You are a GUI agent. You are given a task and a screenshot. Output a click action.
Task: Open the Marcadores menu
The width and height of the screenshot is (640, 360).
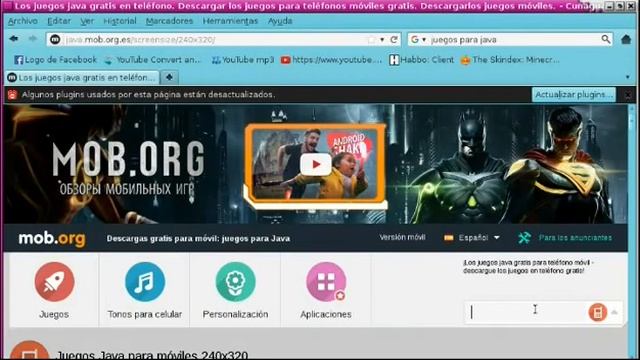(x=169, y=21)
